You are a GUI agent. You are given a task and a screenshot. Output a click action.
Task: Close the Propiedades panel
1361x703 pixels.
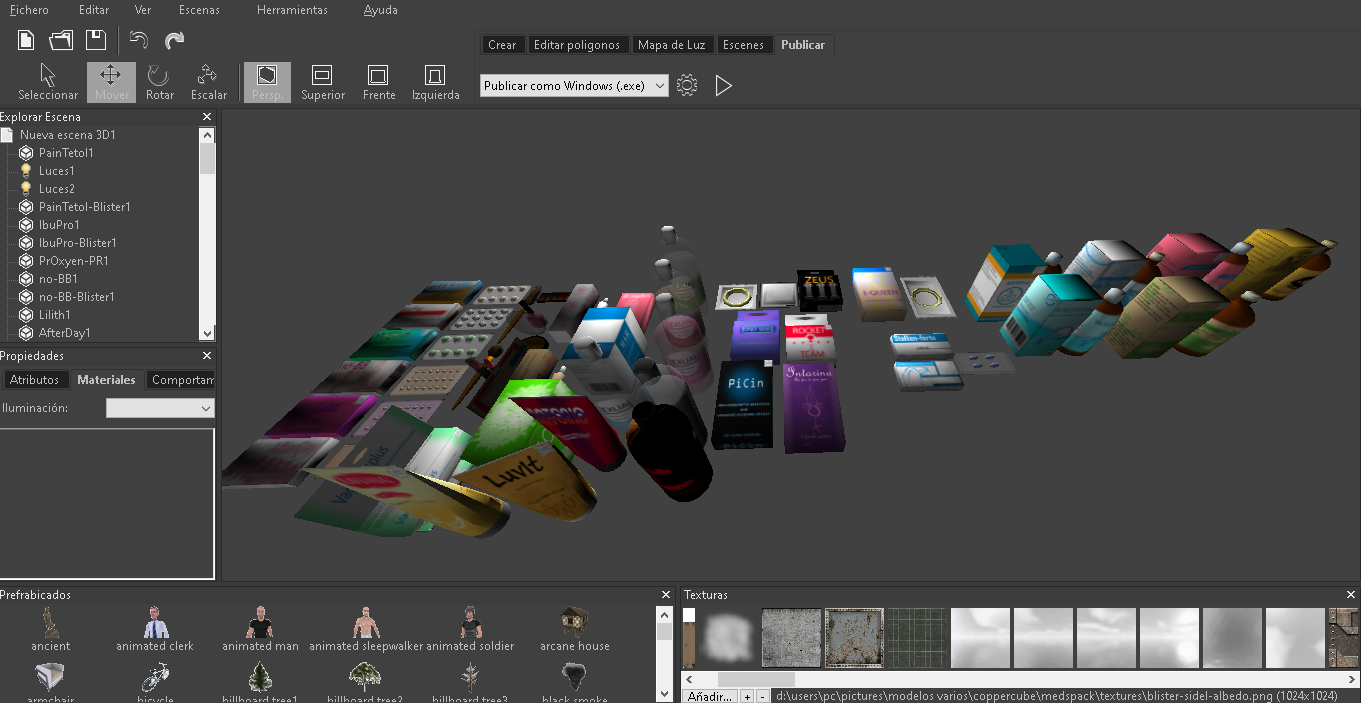pos(207,356)
